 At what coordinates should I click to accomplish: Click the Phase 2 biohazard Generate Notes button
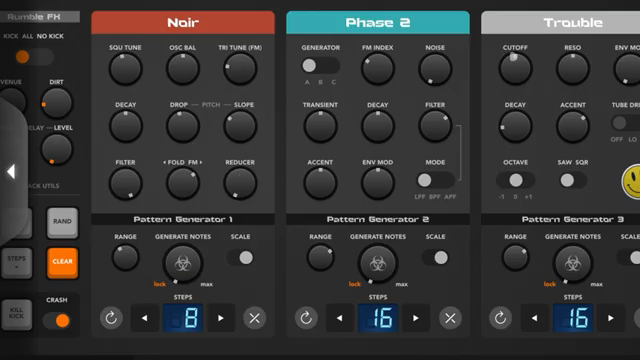[x=378, y=264]
